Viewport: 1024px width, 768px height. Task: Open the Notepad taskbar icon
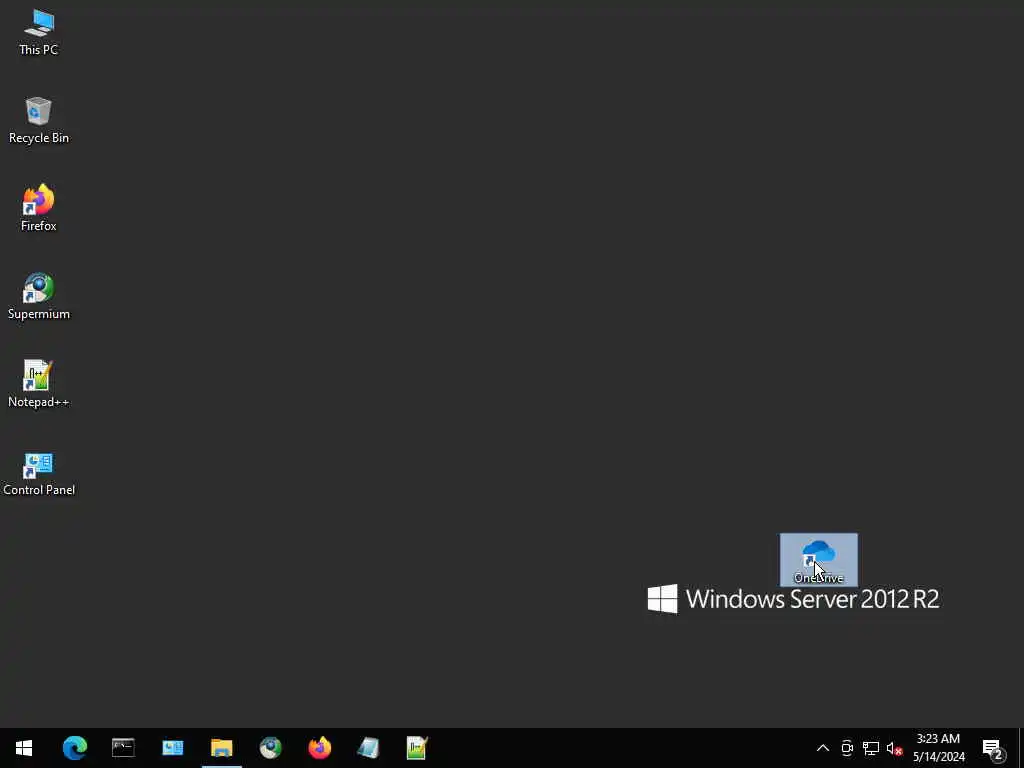tap(368, 748)
